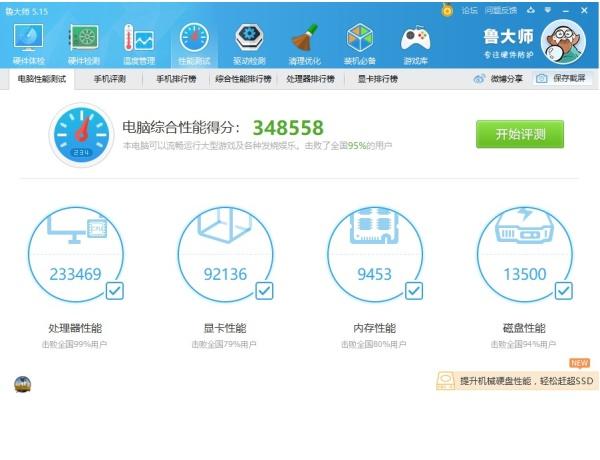Switch to the 手机排行榜 tab

pos(176,79)
